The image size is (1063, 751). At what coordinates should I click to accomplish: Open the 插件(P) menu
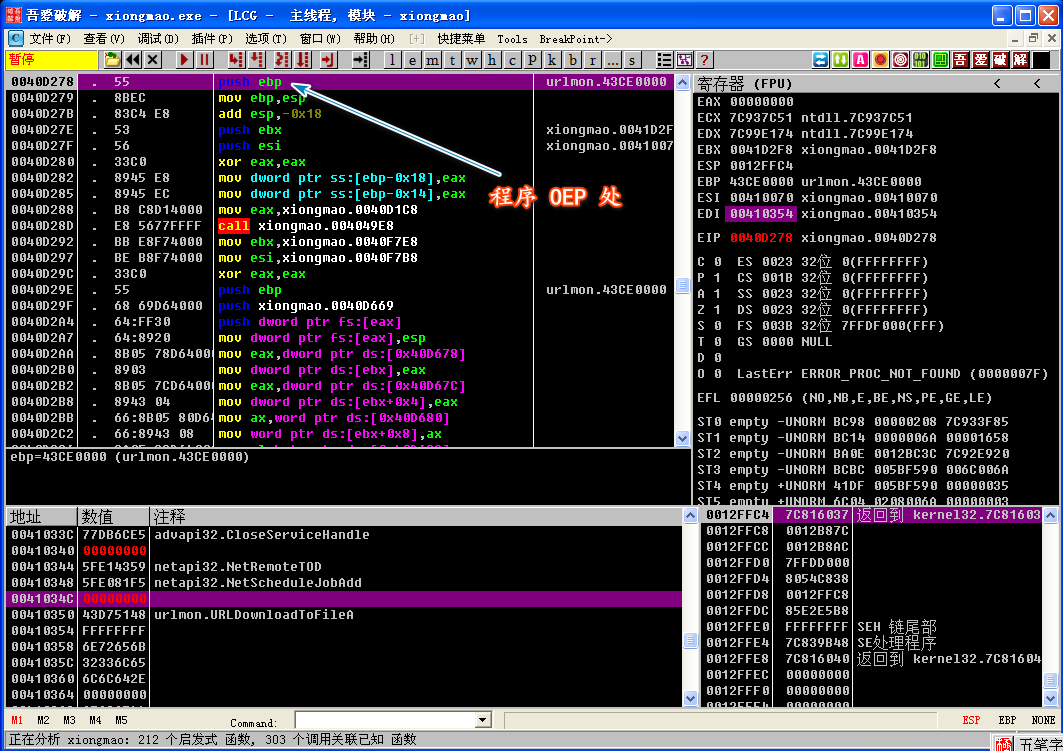click(x=212, y=39)
